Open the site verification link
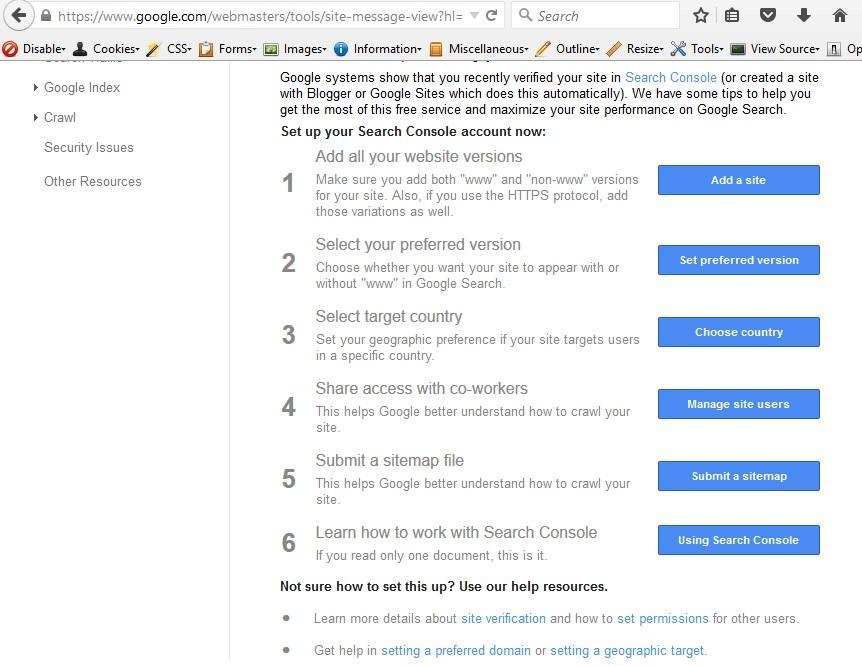Screen dimensions: 862x666 [503, 619]
